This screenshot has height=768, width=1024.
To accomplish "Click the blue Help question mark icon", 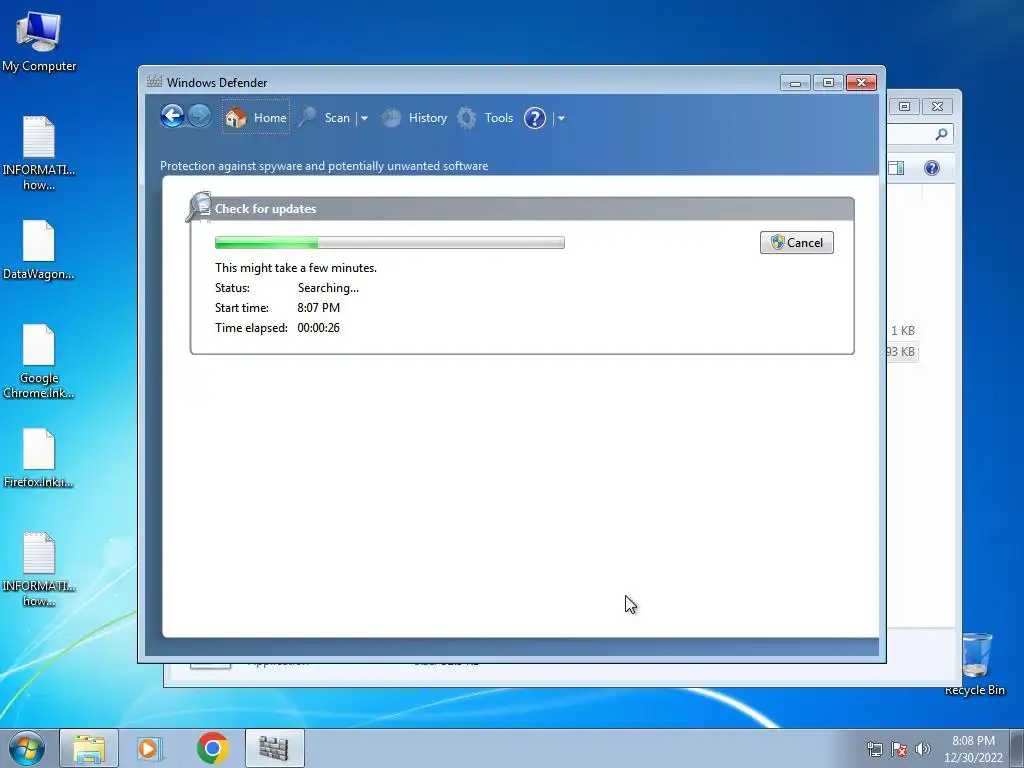I will 535,118.
